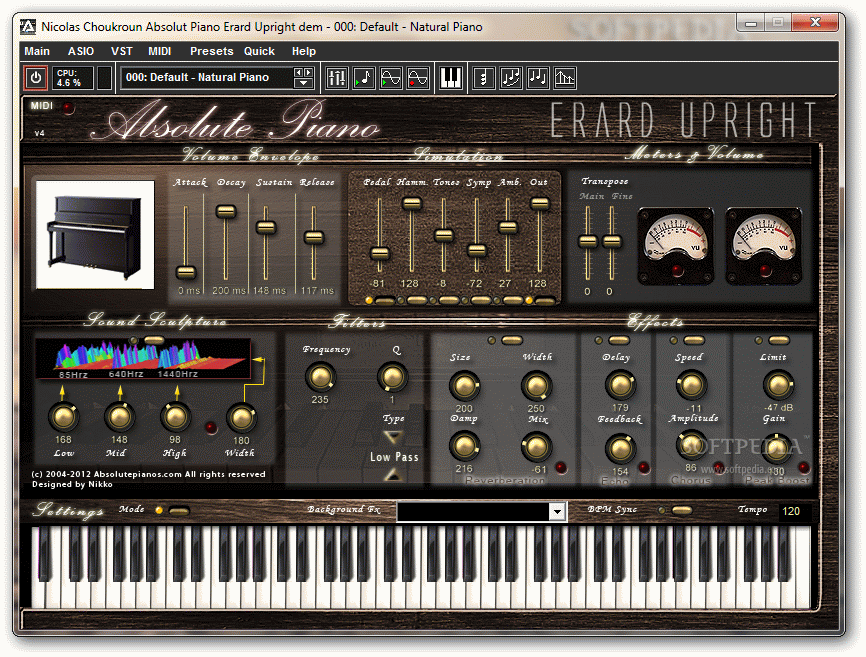The image size is (866, 657).
Task: Open the Quick menu
Action: point(259,51)
